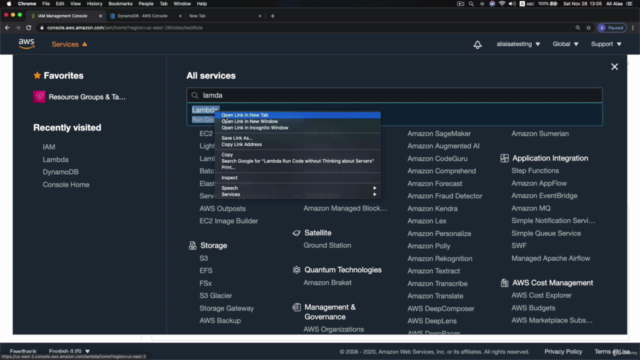Image resolution: width=640 pixels, height=360 pixels.
Task: Open IAM from Recently visited
Action: 49,147
